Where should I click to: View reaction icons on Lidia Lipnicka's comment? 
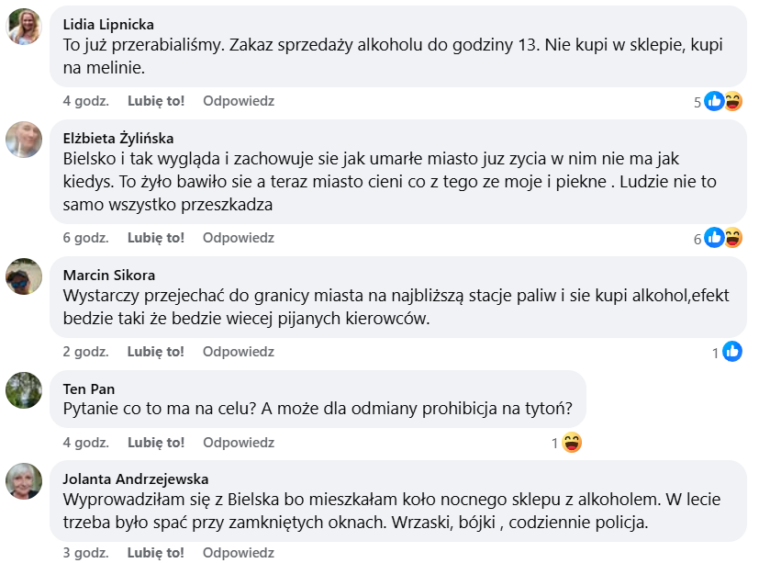coord(723,101)
